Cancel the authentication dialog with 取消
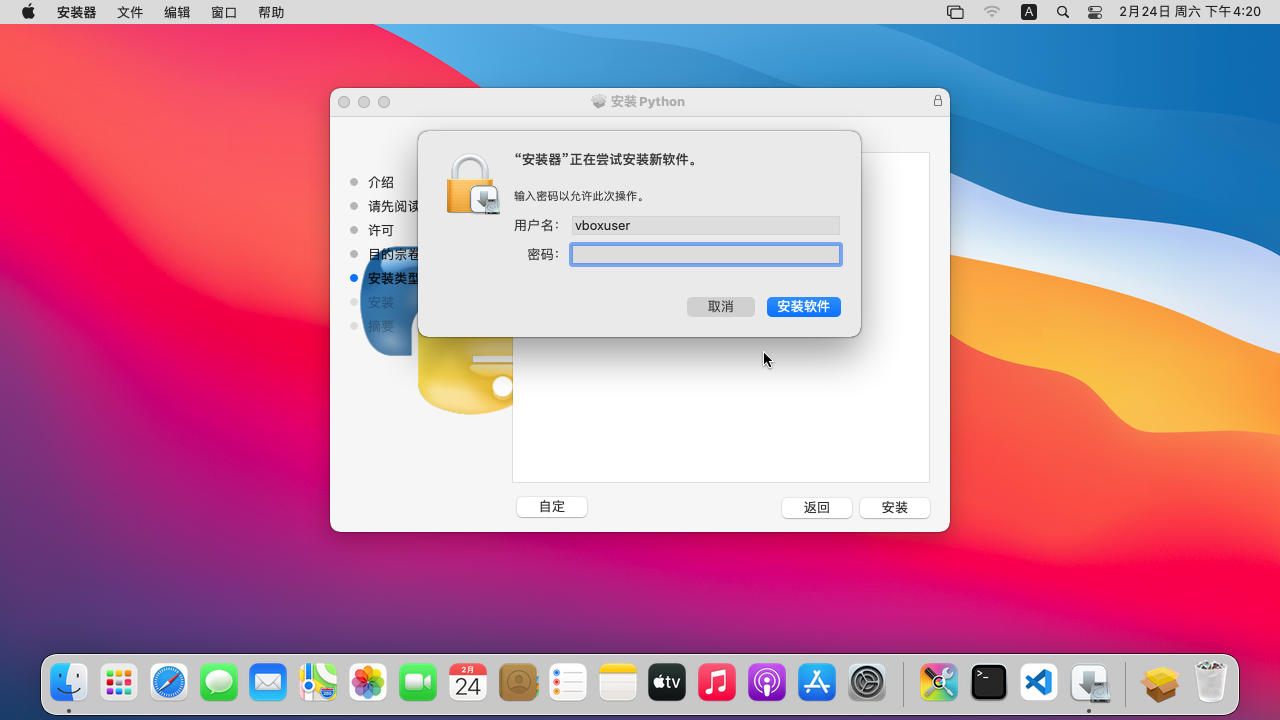Image resolution: width=1280 pixels, height=720 pixels. 721,307
